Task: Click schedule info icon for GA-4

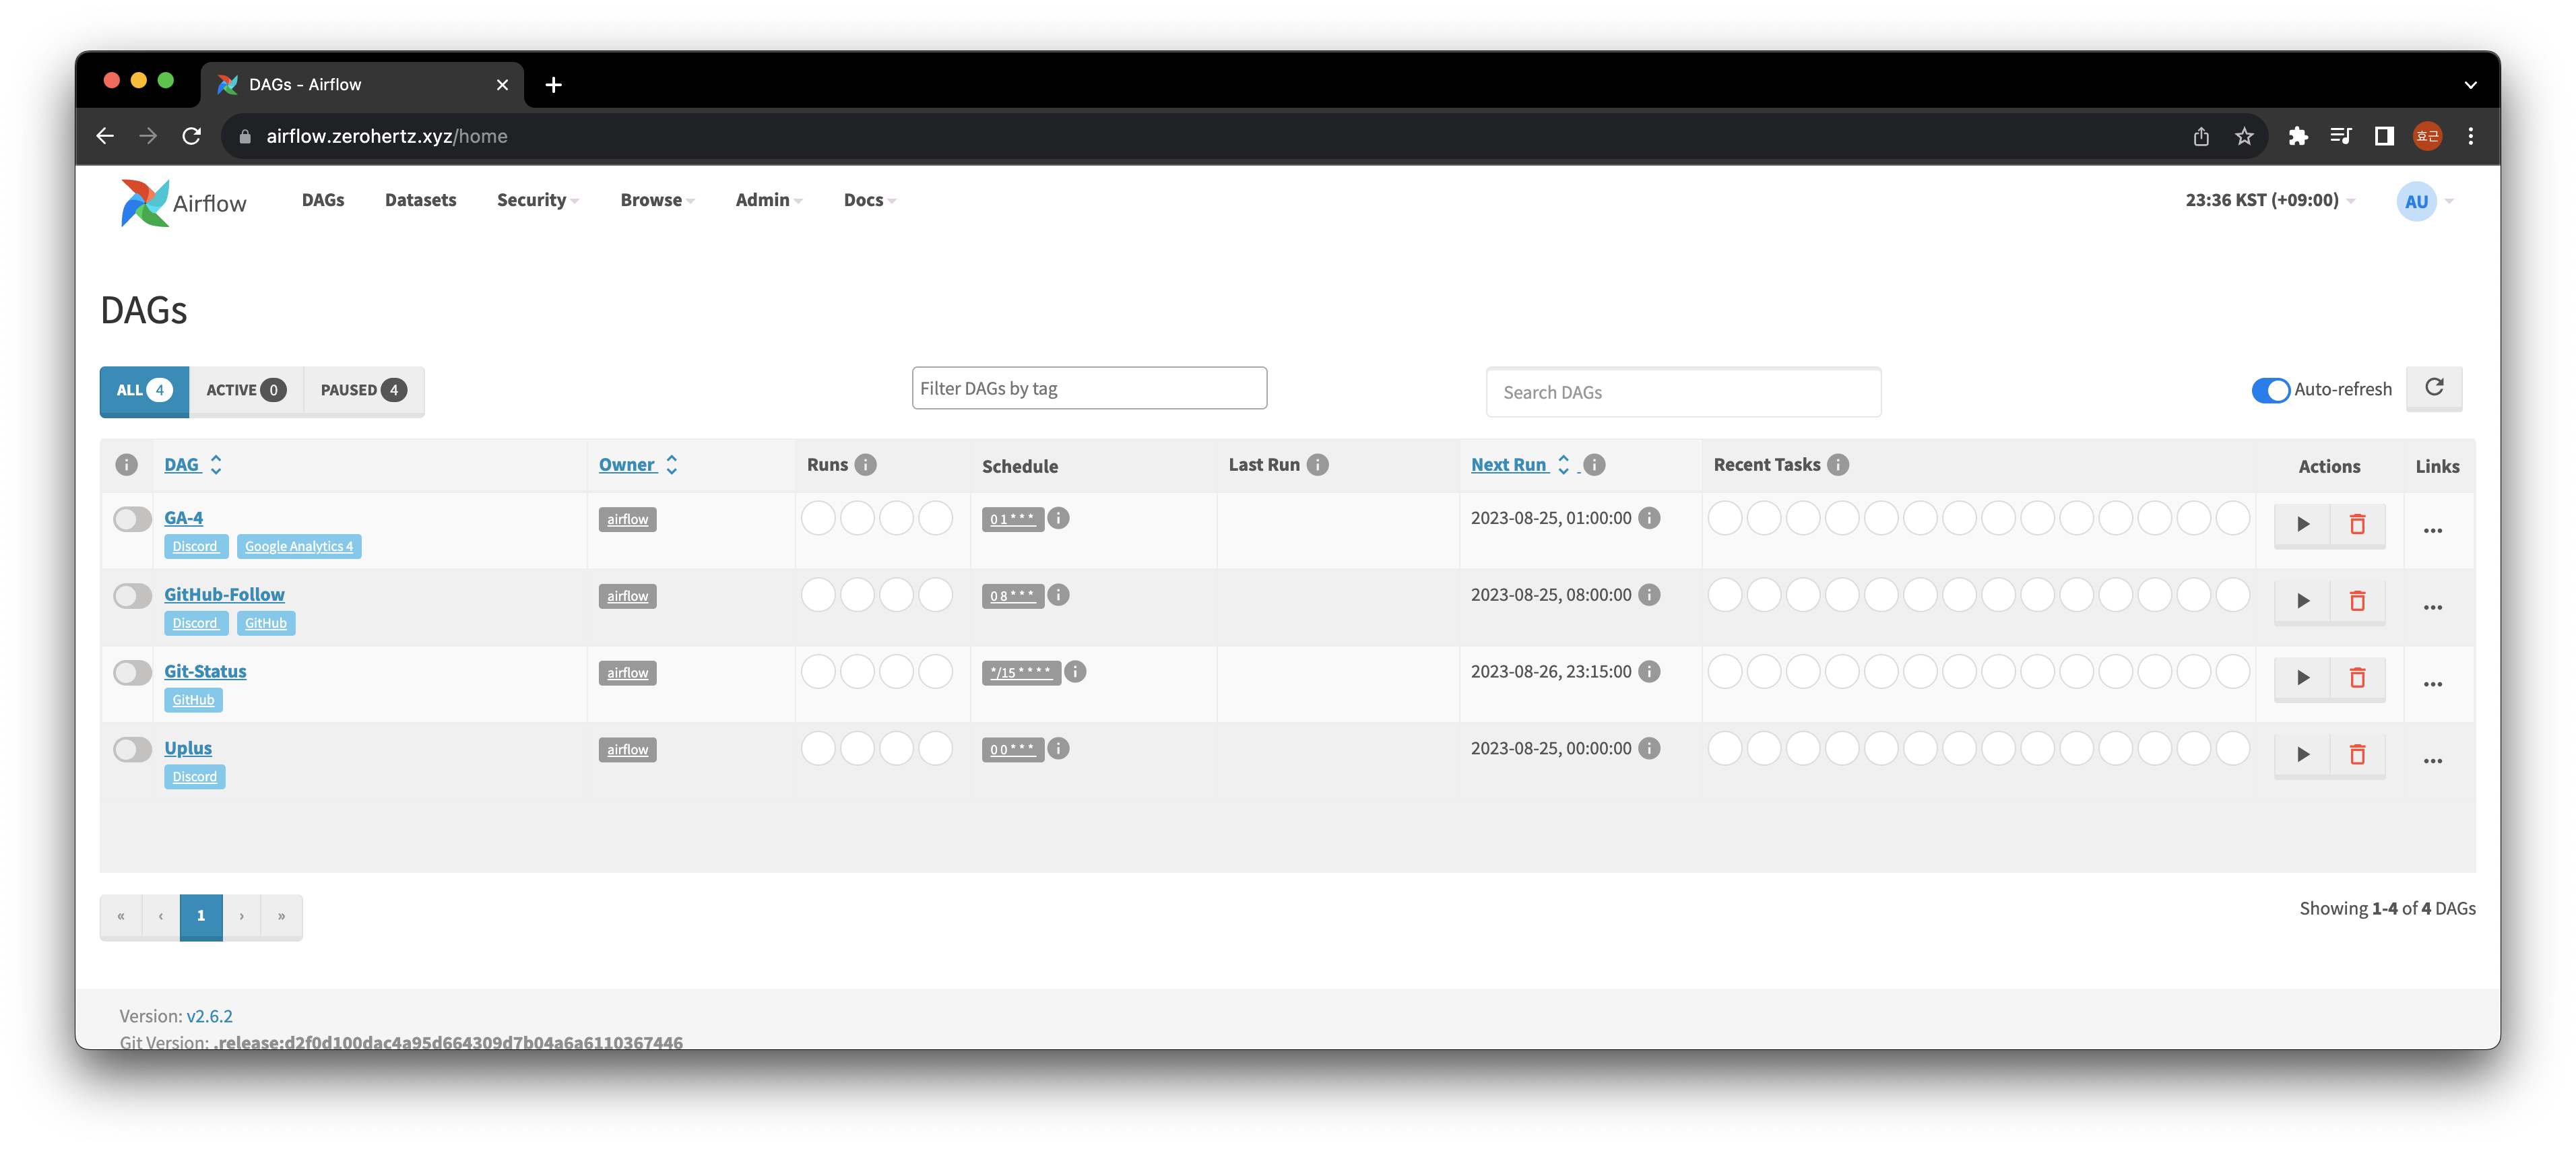Action: [x=1058, y=518]
